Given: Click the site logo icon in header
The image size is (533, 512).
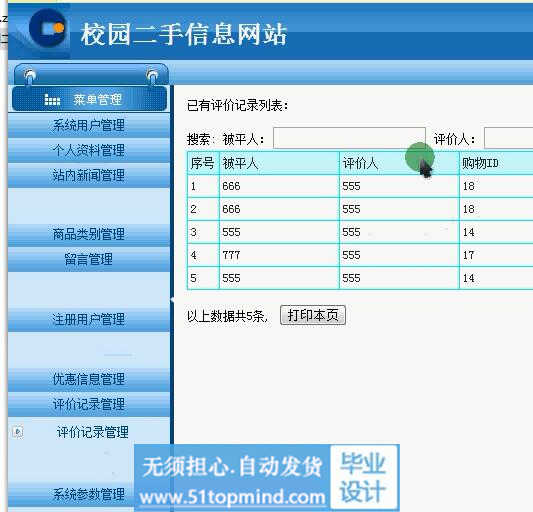Looking at the screenshot, I should point(48,28).
